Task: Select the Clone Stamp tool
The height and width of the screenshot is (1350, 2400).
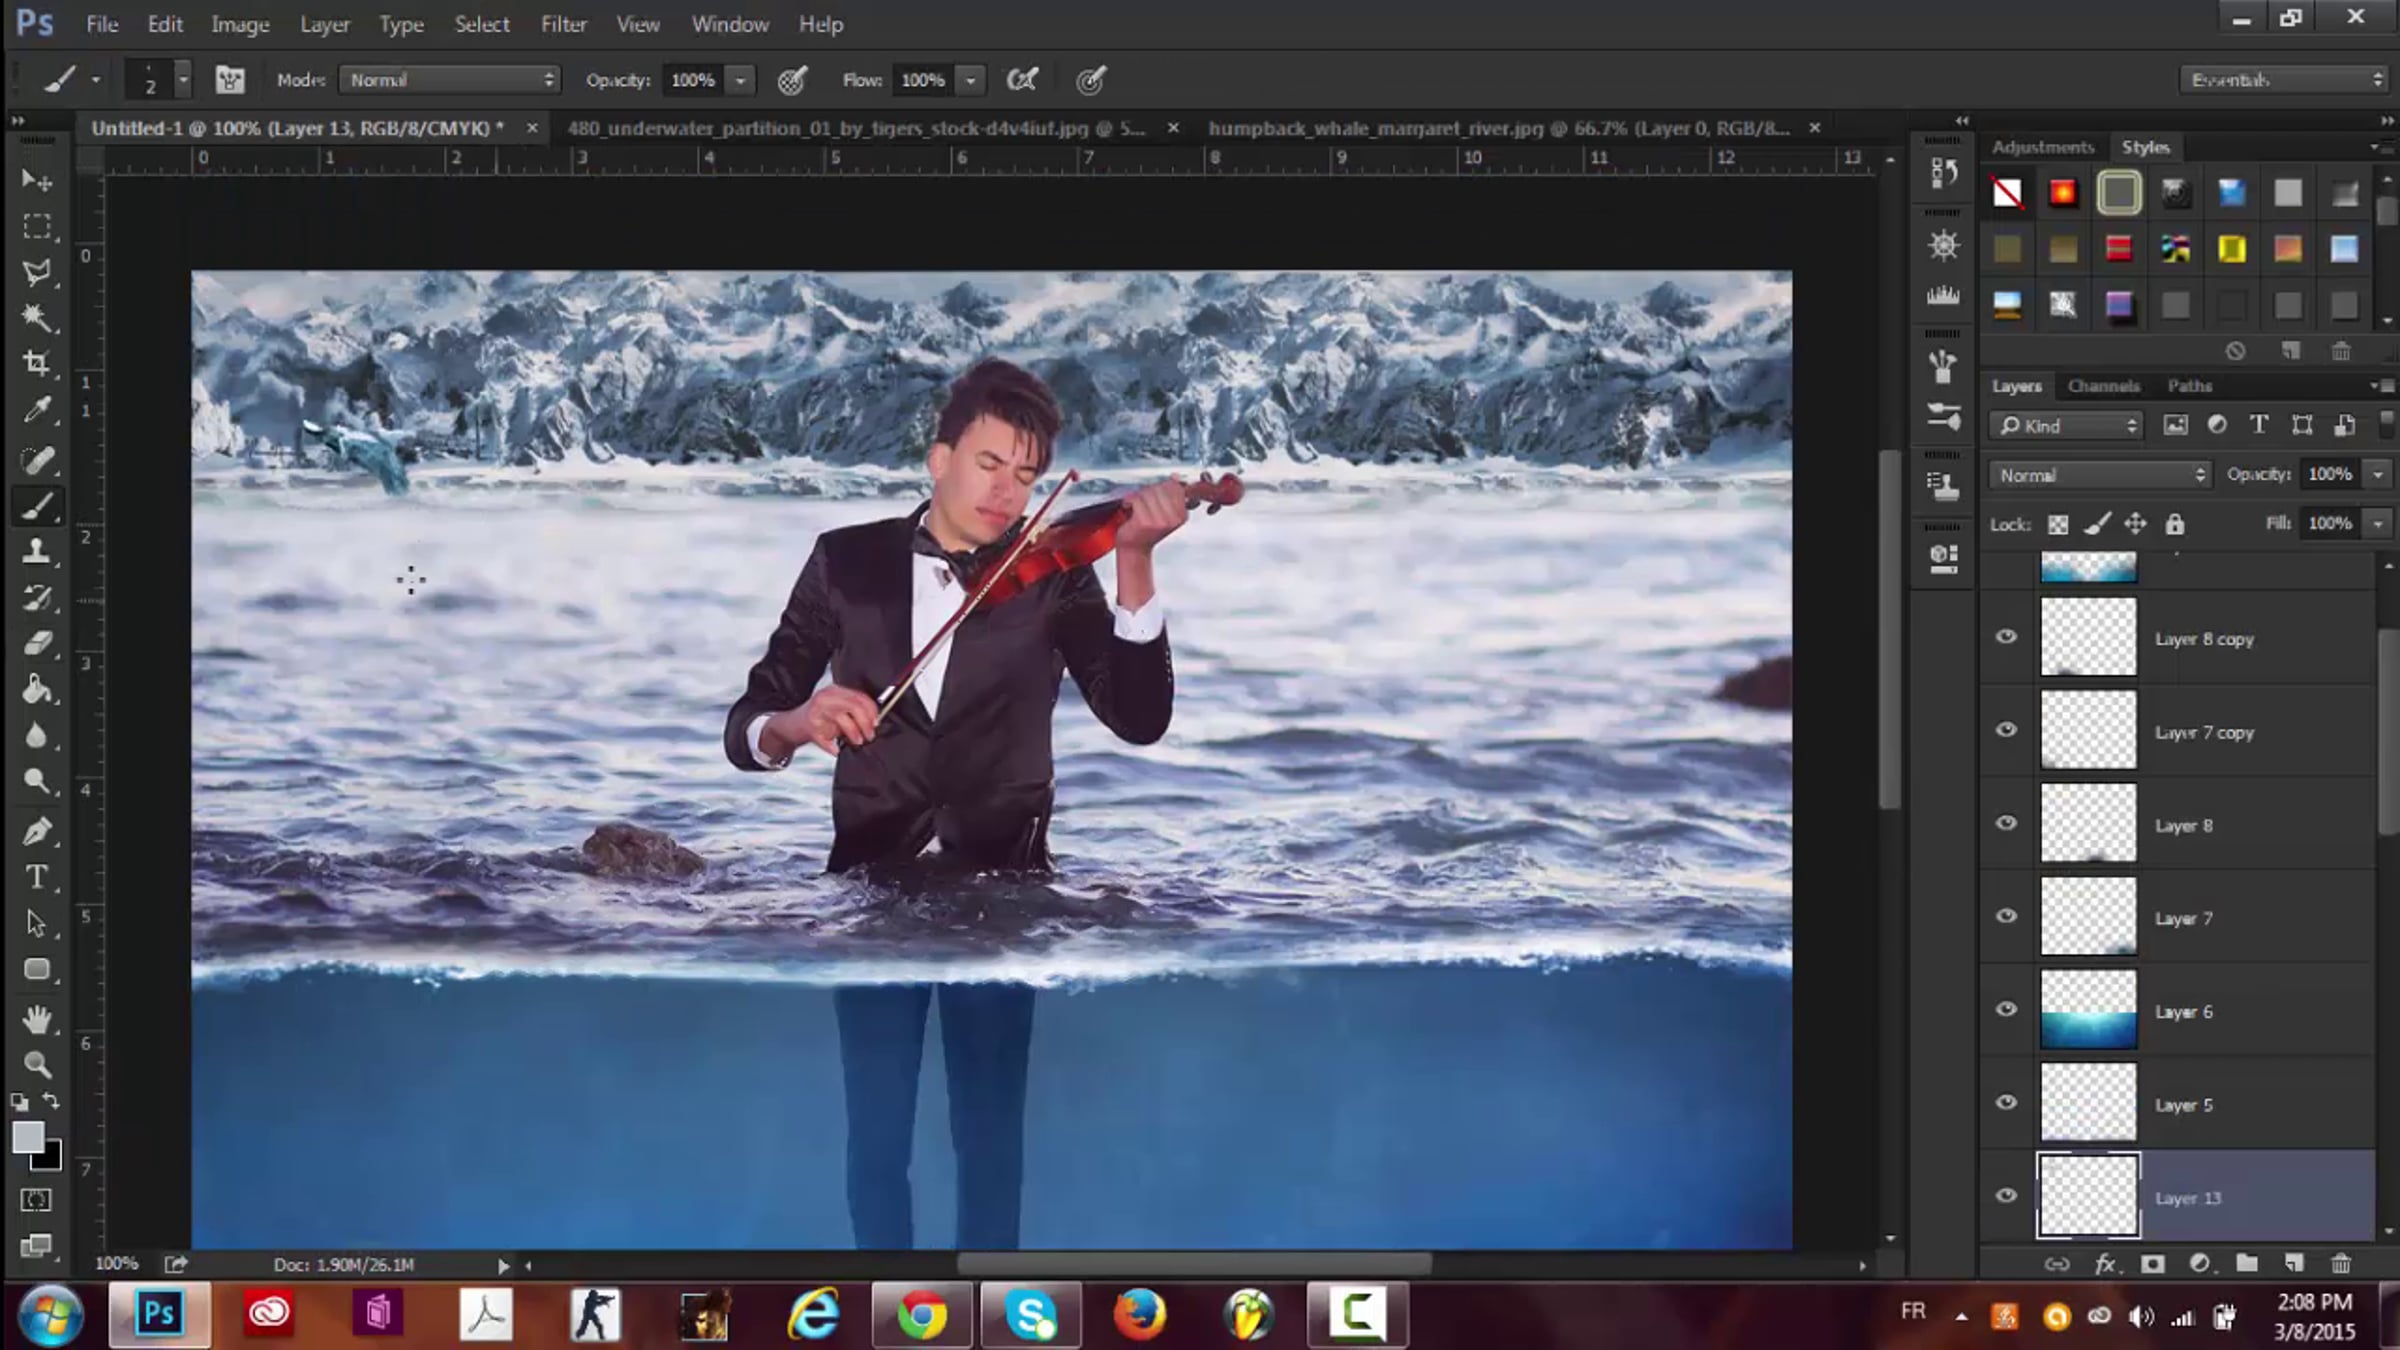Action: coord(37,551)
